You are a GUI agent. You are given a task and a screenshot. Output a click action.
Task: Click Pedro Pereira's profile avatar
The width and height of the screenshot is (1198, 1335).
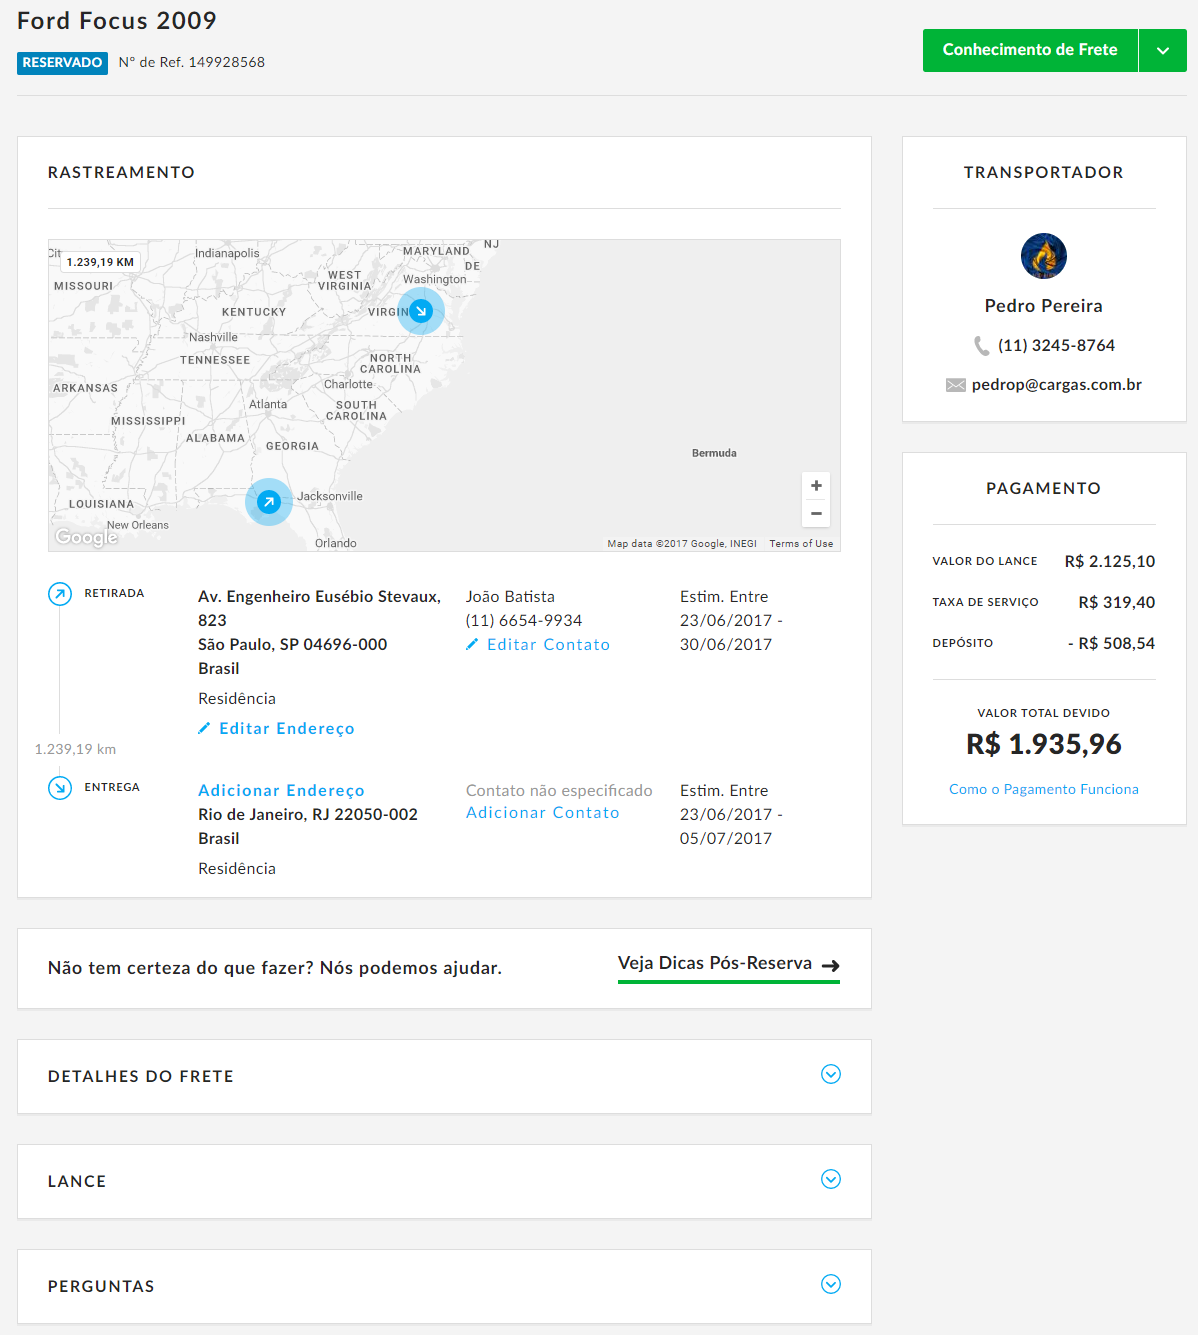1043,256
